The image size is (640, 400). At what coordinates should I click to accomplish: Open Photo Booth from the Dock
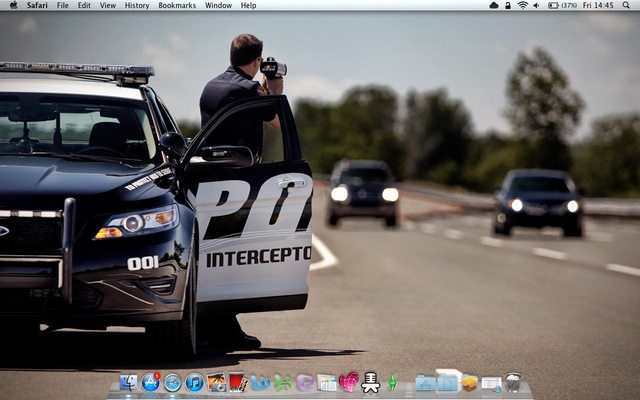tap(238, 382)
